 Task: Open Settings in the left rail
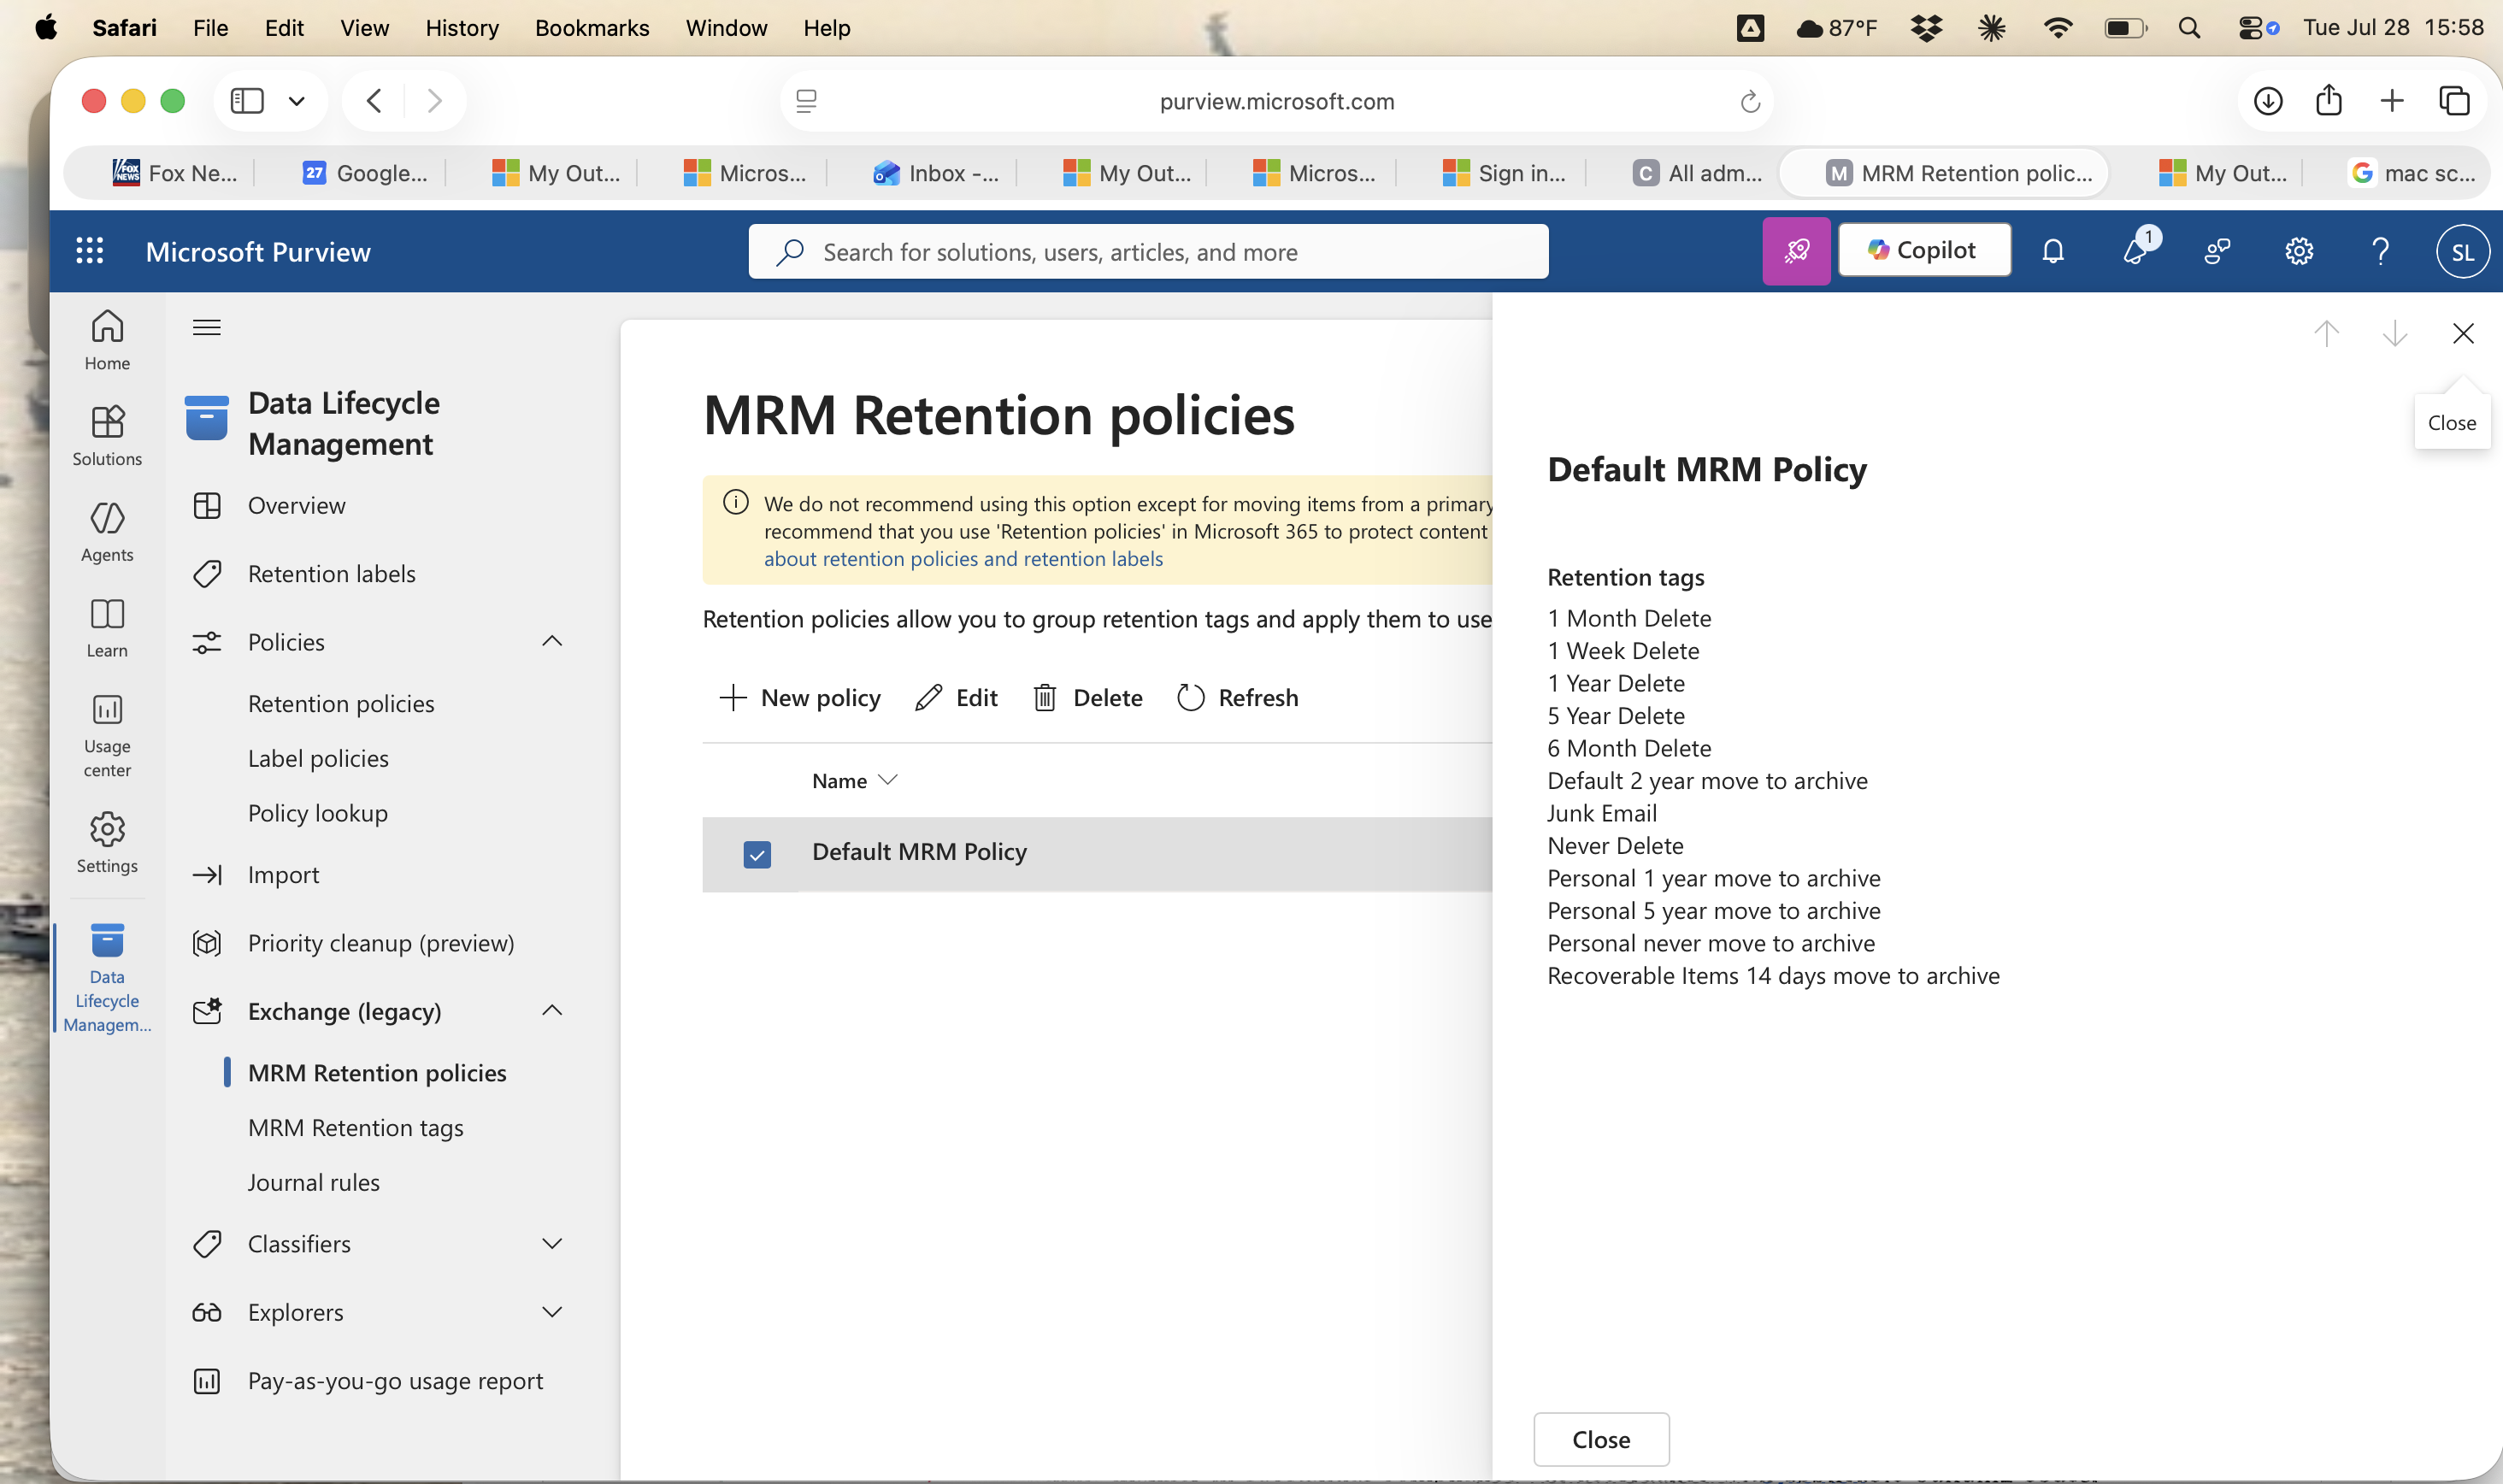coord(107,843)
